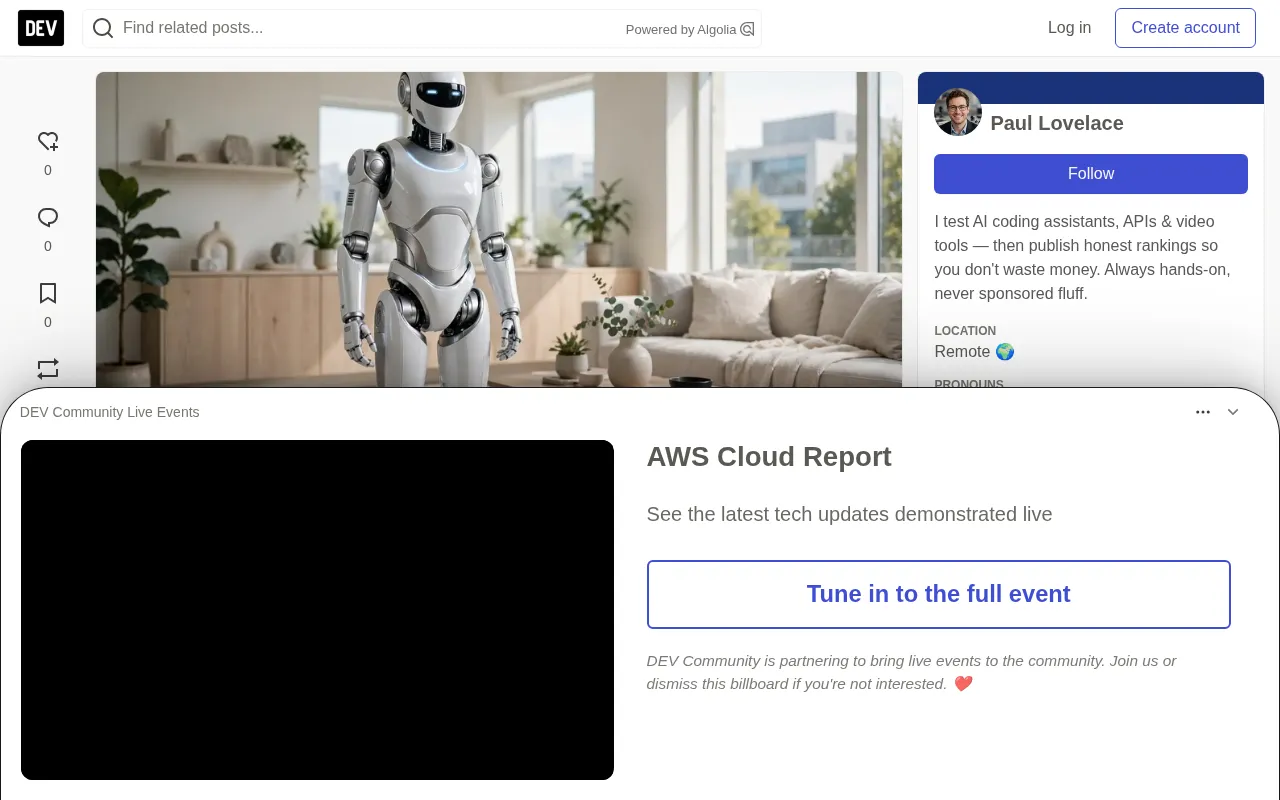Click the Powered by Algolia text
Viewport: 1280px width, 800px height.
click(681, 30)
